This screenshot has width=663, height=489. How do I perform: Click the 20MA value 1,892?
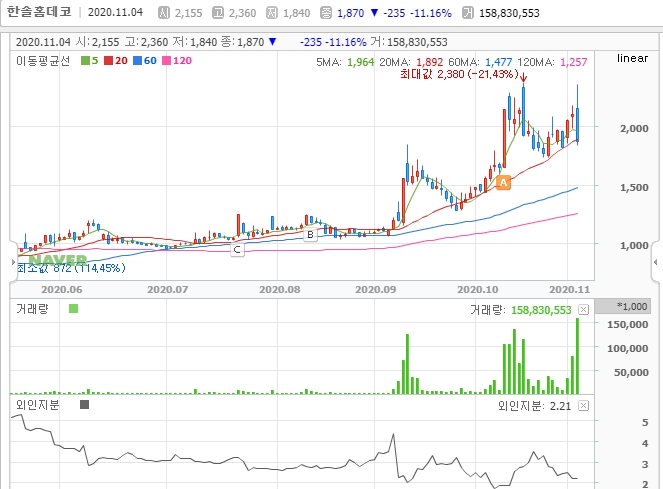[x=430, y=62]
